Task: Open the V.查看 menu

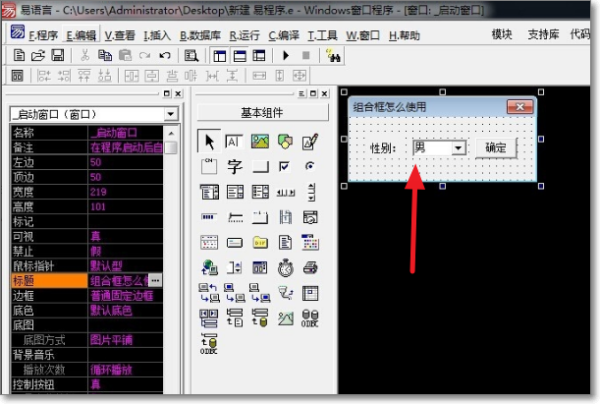Action: tap(120, 36)
